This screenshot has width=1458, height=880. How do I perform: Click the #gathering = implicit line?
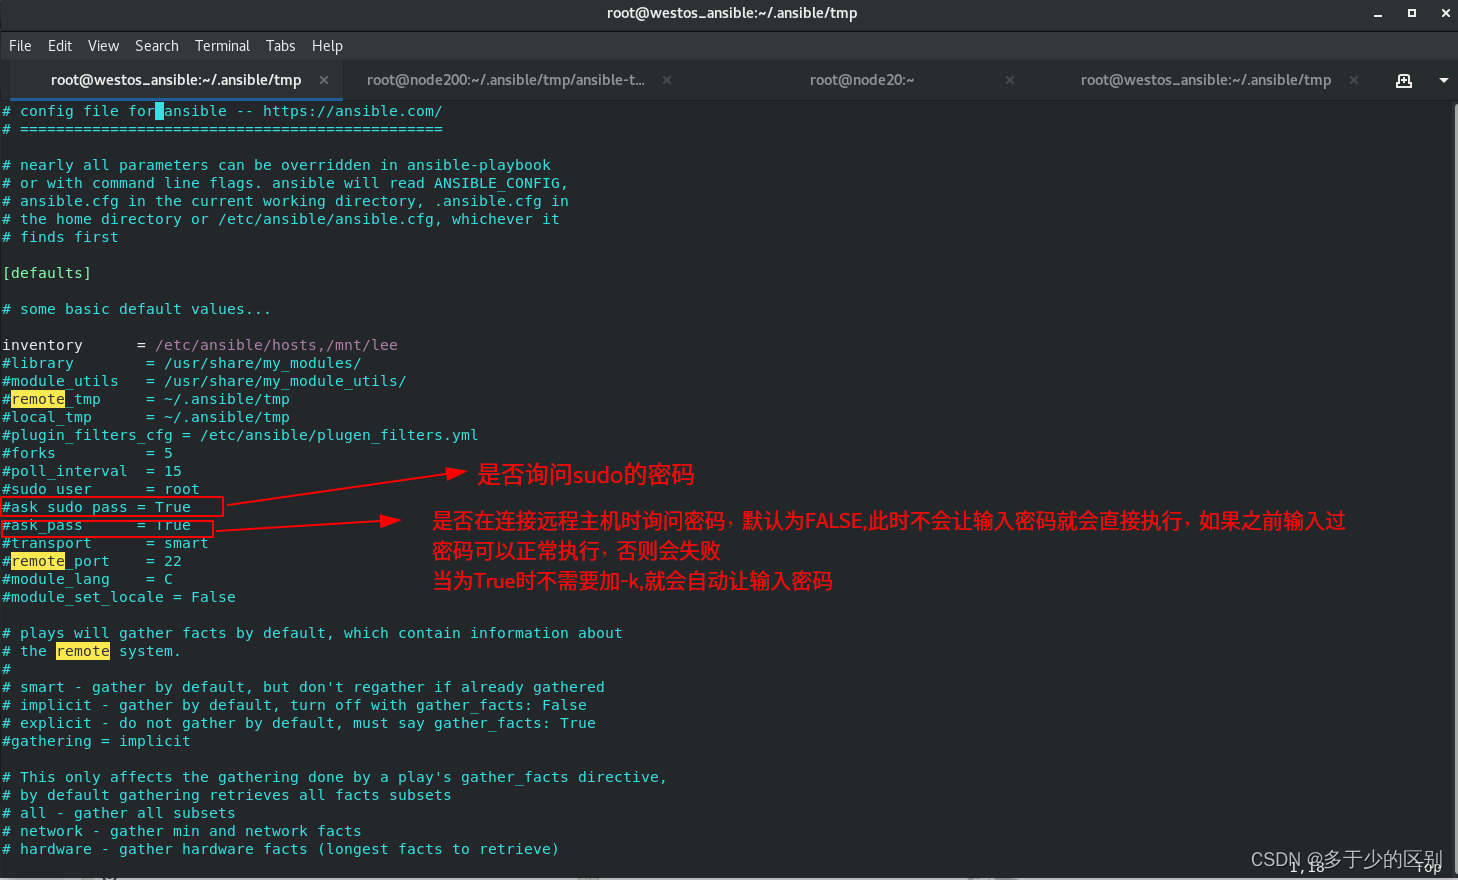click(x=96, y=741)
